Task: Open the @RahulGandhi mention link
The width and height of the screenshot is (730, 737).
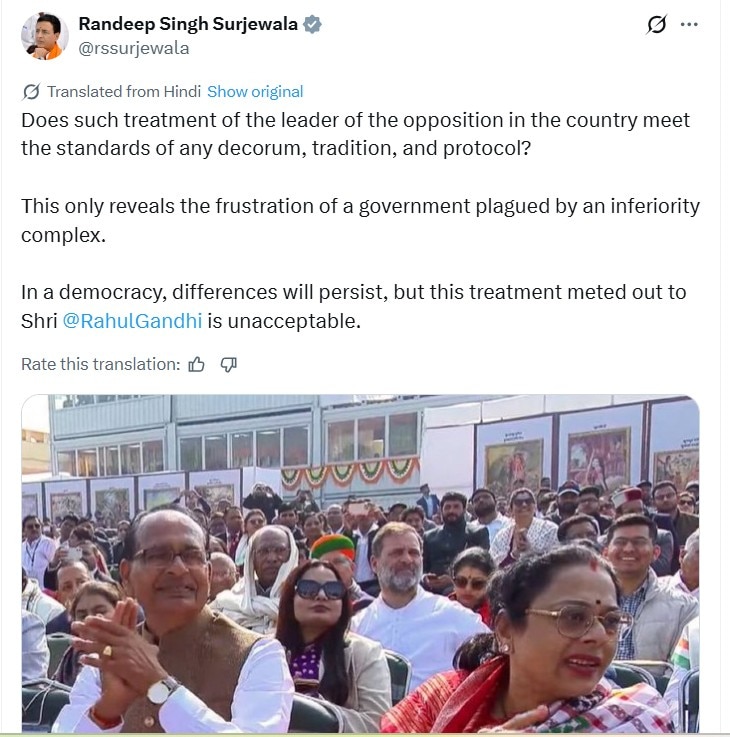Action: [x=132, y=321]
